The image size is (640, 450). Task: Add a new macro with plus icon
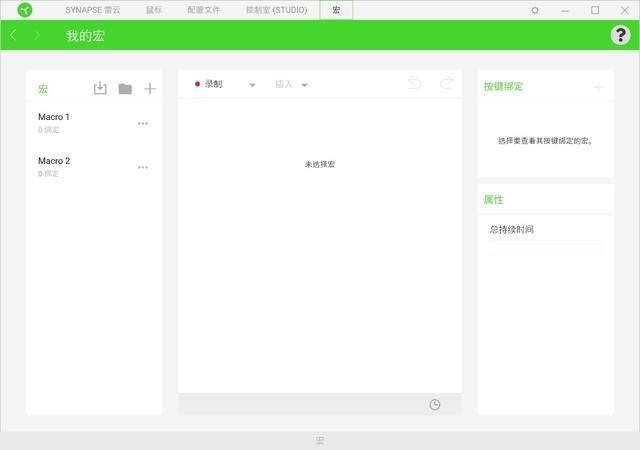150,89
